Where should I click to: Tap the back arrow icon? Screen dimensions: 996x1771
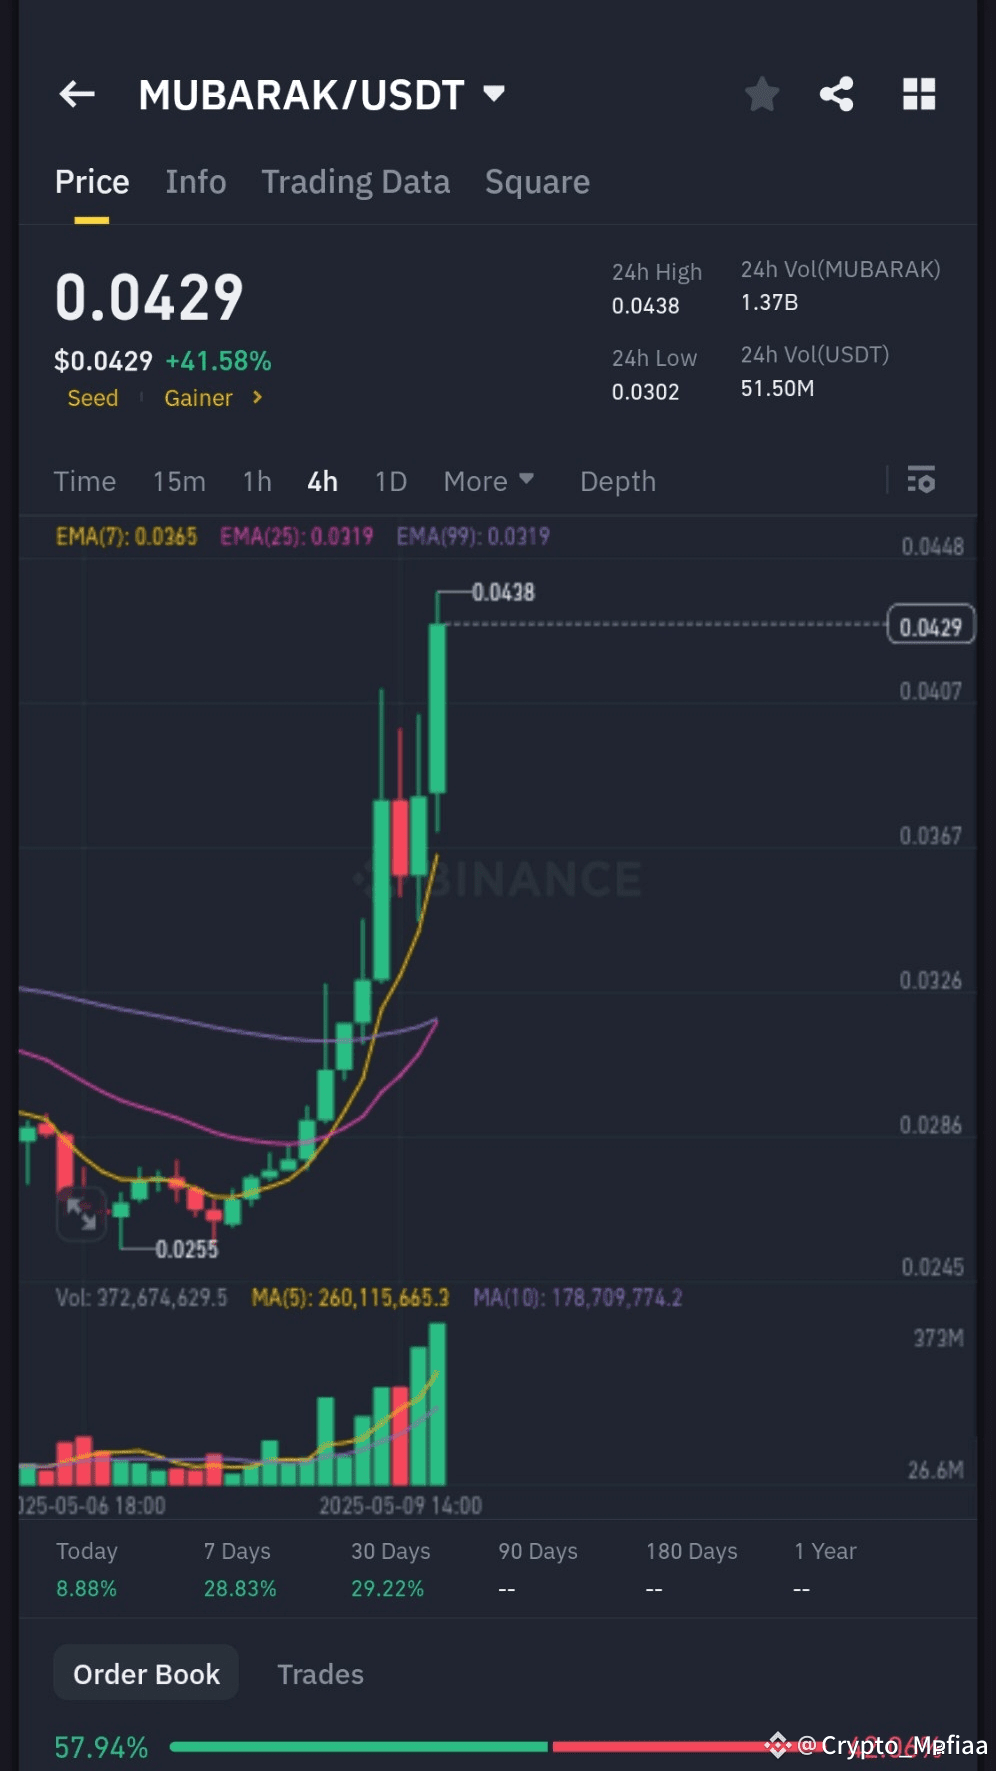tap(77, 95)
